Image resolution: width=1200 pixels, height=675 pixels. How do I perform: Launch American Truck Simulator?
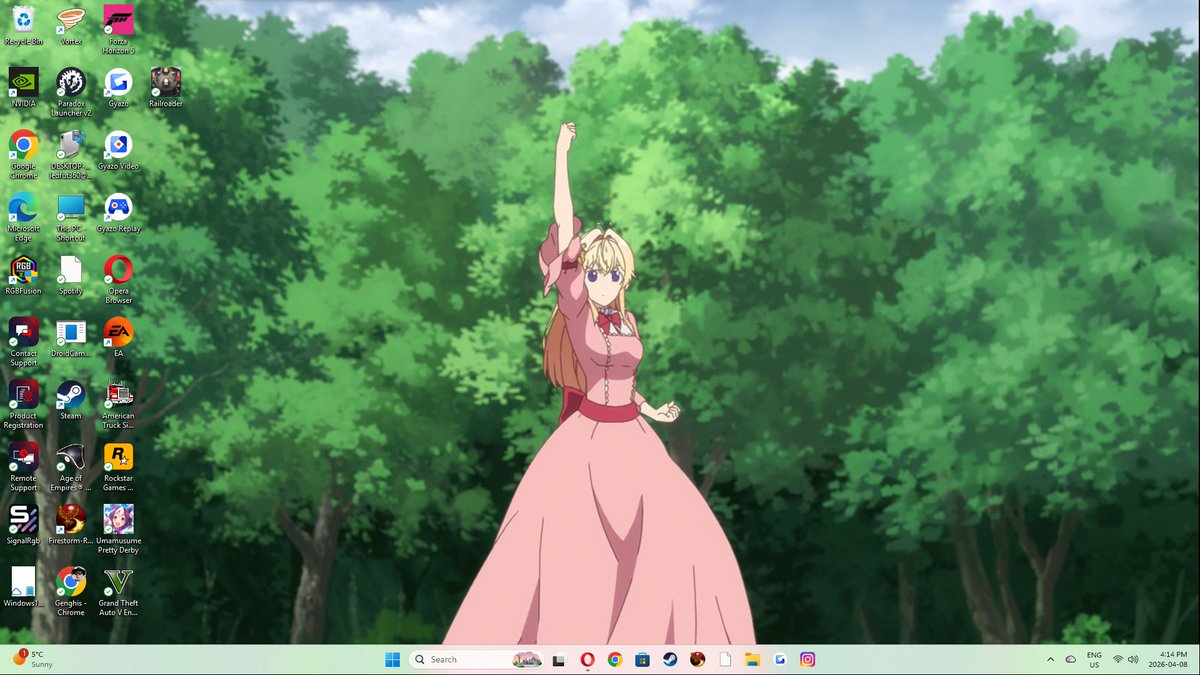click(x=119, y=397)
